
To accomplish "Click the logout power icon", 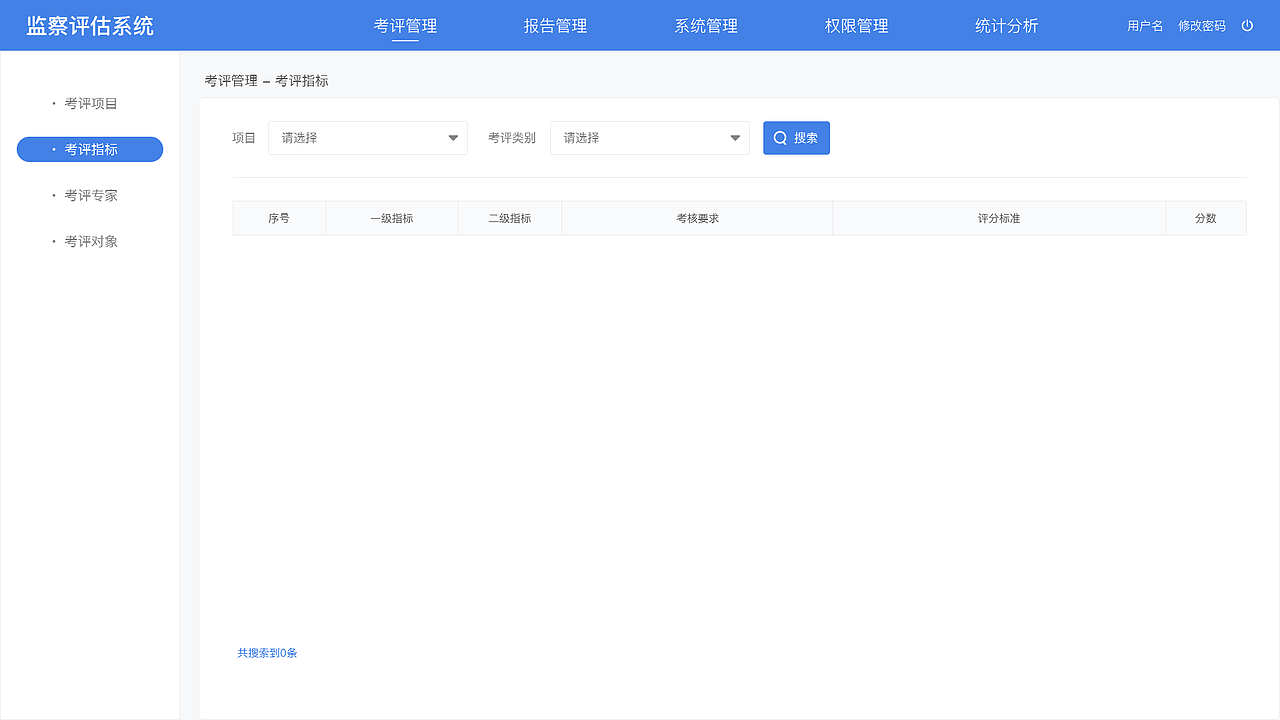I will (1247, 25).
